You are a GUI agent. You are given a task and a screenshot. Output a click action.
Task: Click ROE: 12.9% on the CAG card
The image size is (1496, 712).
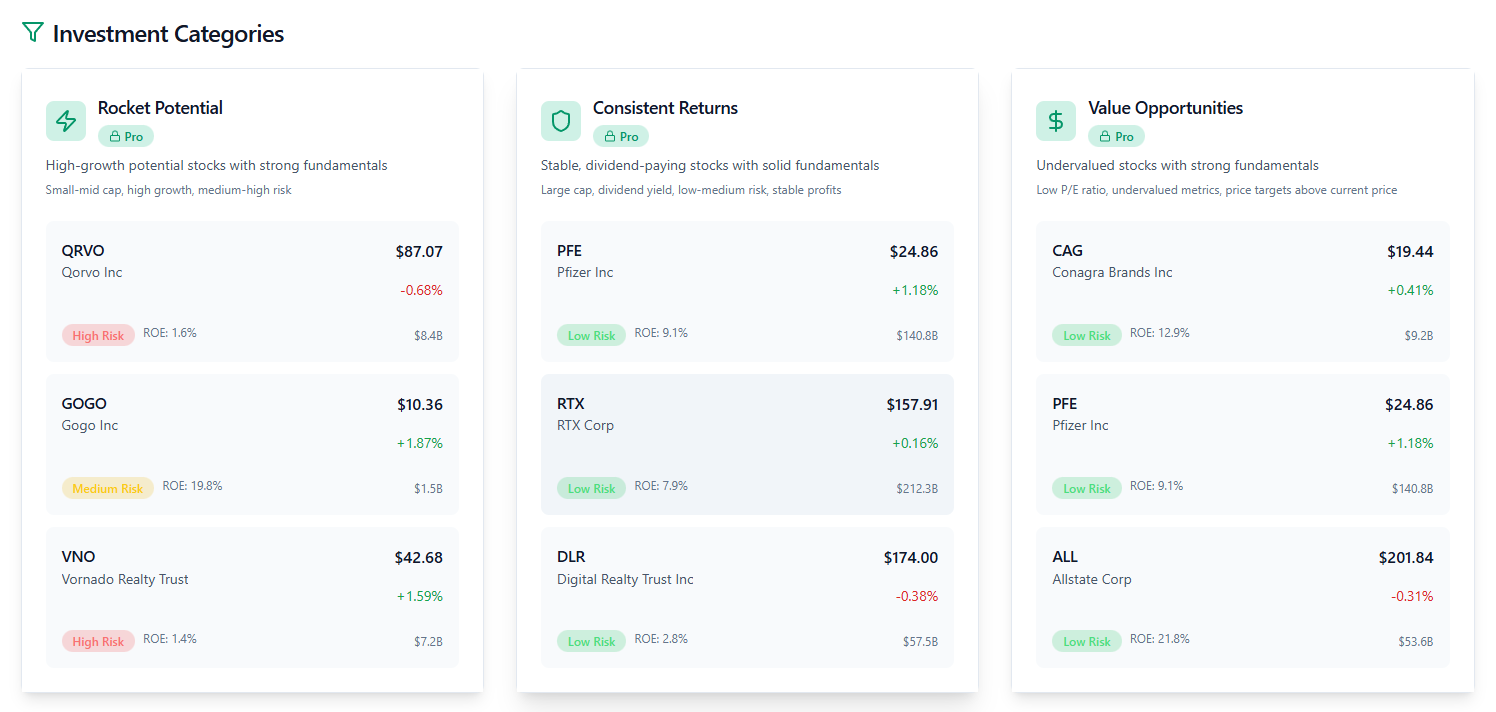point(1160,333)
